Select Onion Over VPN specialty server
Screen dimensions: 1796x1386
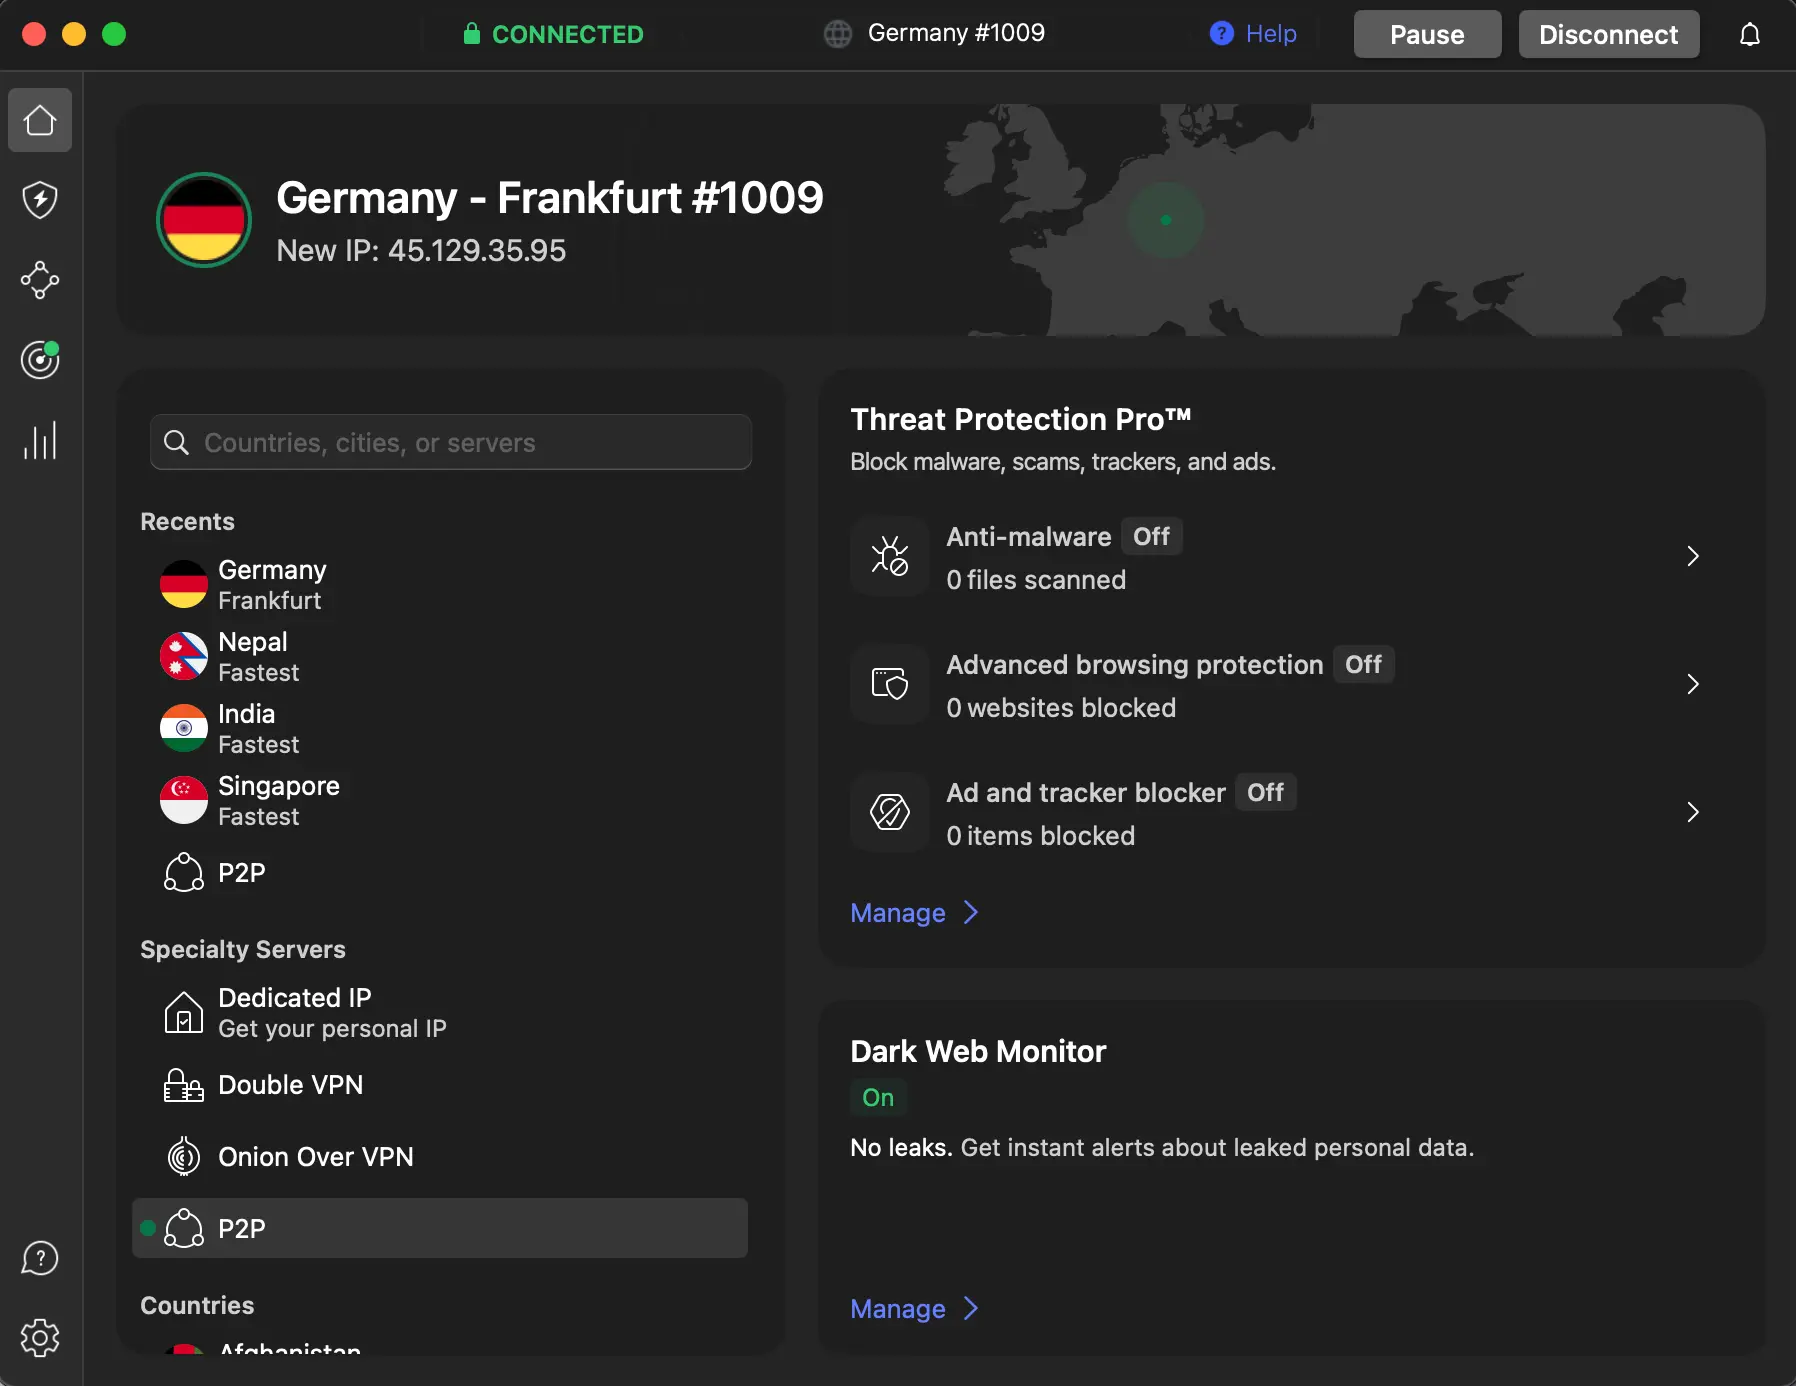click(x=440, y=1157)
